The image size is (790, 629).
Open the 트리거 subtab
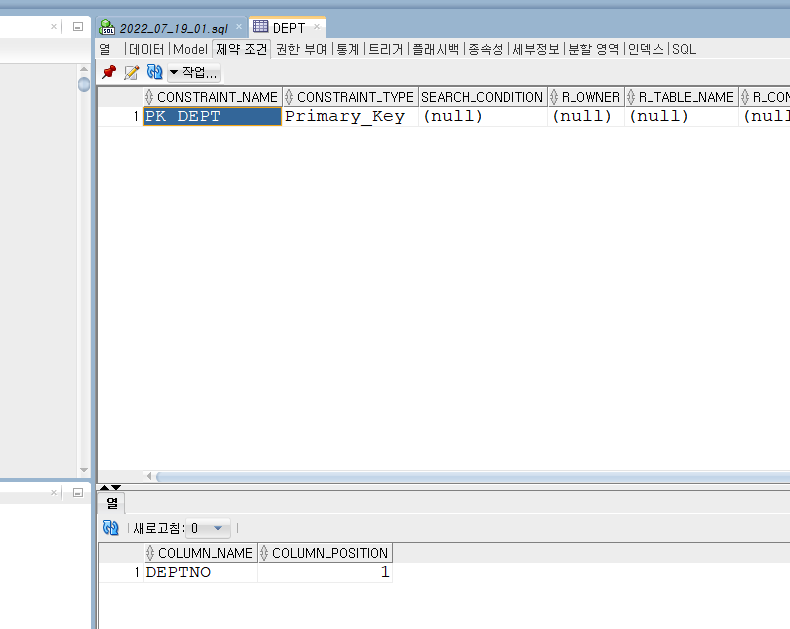point(386,49)
